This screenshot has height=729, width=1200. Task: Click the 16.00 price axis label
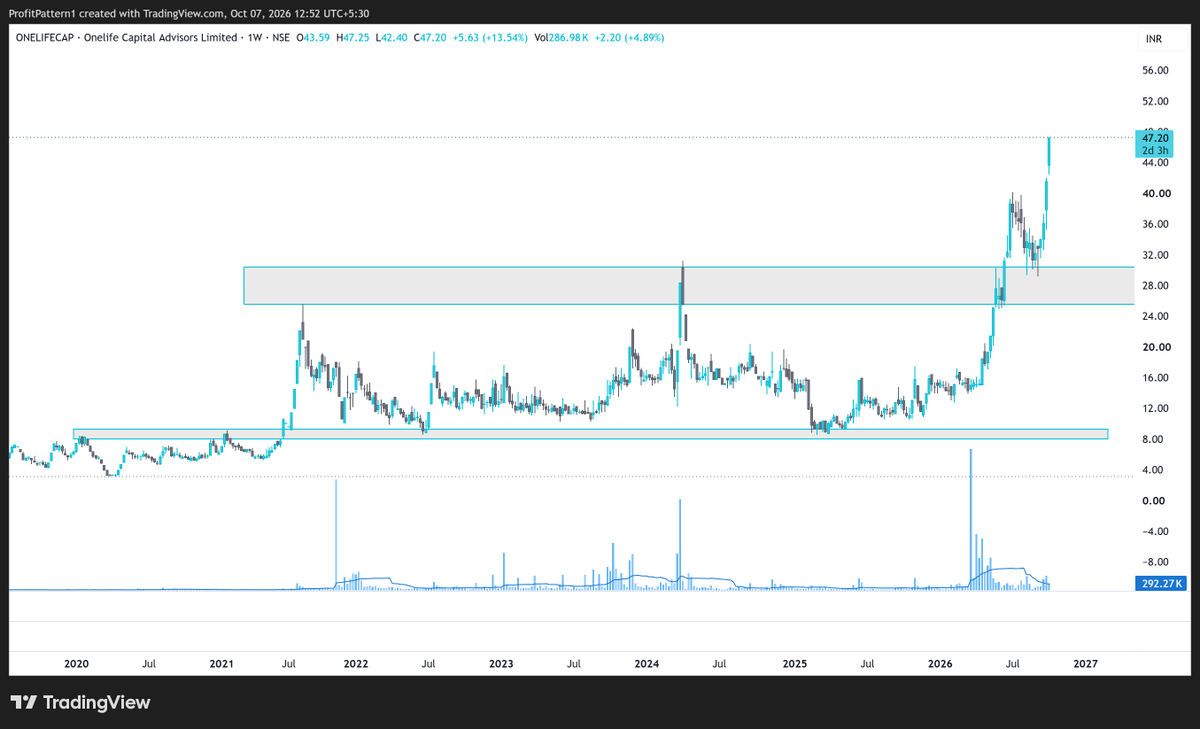pos(1156,378)
